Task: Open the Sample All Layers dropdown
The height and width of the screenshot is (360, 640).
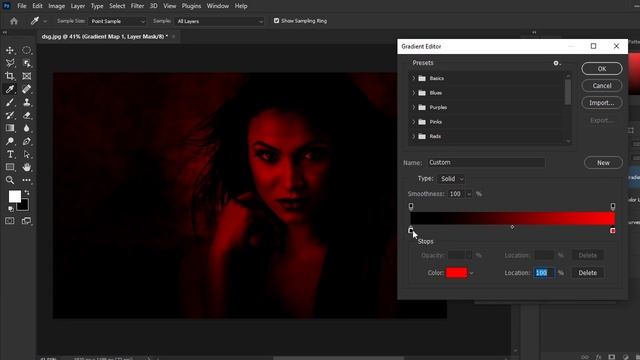Action: pyautogui.click(x=220, y=21)
